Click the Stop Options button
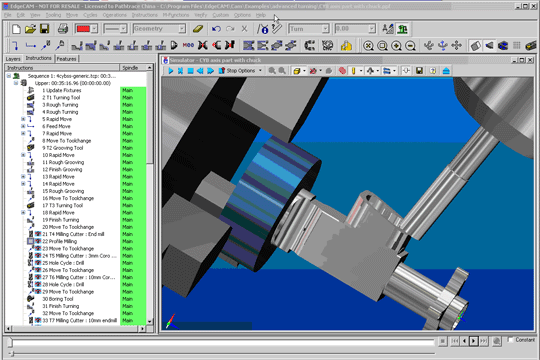 240,71
